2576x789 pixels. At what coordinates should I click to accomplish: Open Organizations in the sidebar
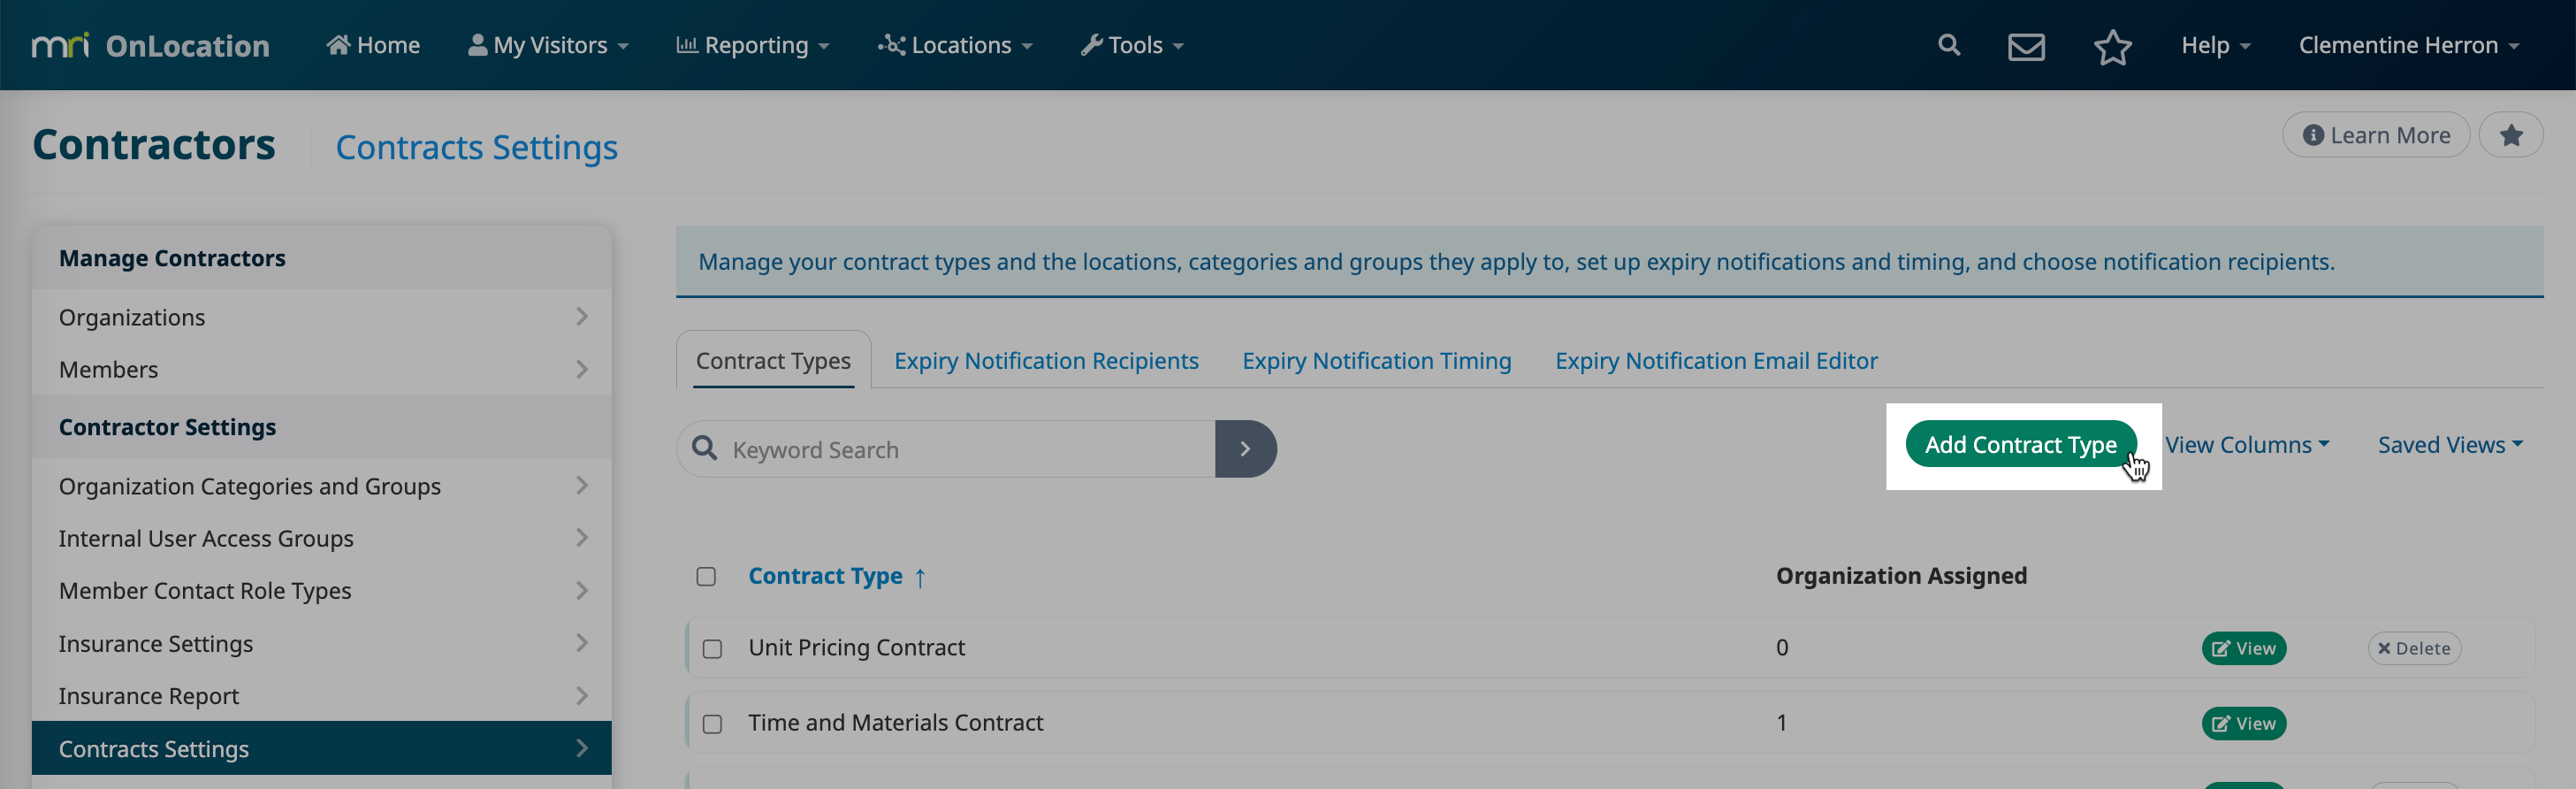pyautogui.click(x=322, y=316)
